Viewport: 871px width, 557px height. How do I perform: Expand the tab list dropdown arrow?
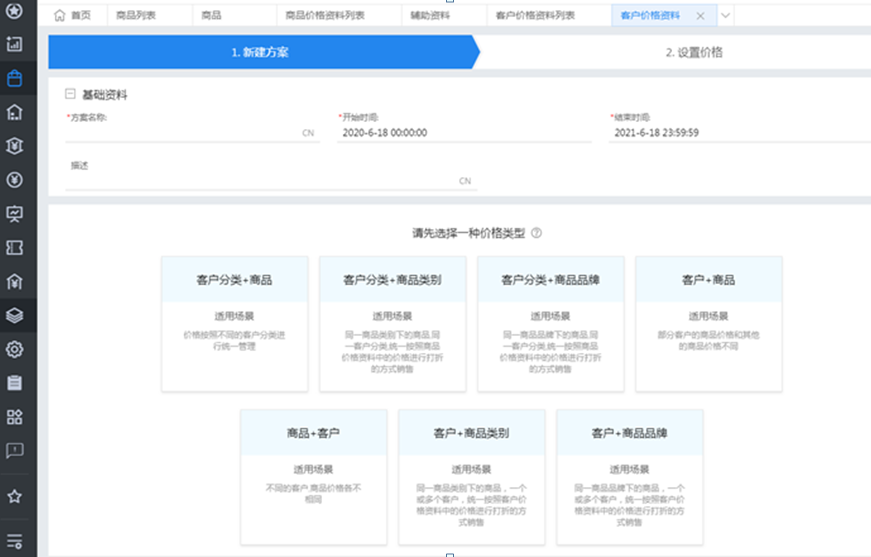[725, 16]
